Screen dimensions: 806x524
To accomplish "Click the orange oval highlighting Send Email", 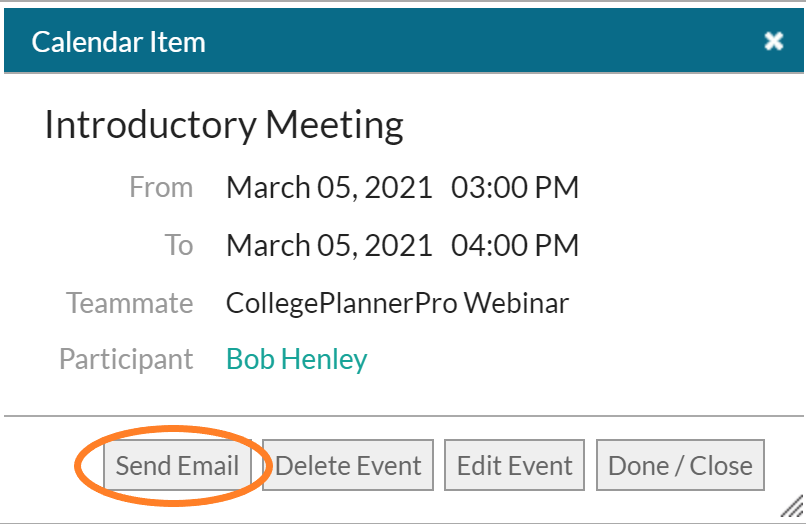I will click(173, 465).
